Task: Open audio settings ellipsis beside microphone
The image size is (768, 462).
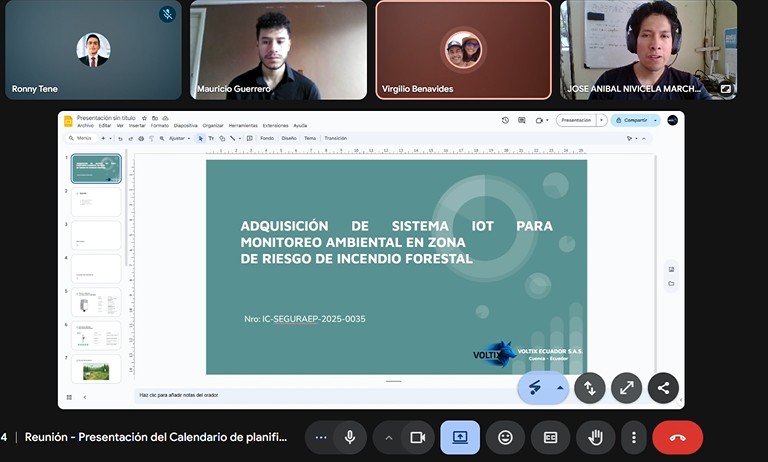Action: (321, 438)
